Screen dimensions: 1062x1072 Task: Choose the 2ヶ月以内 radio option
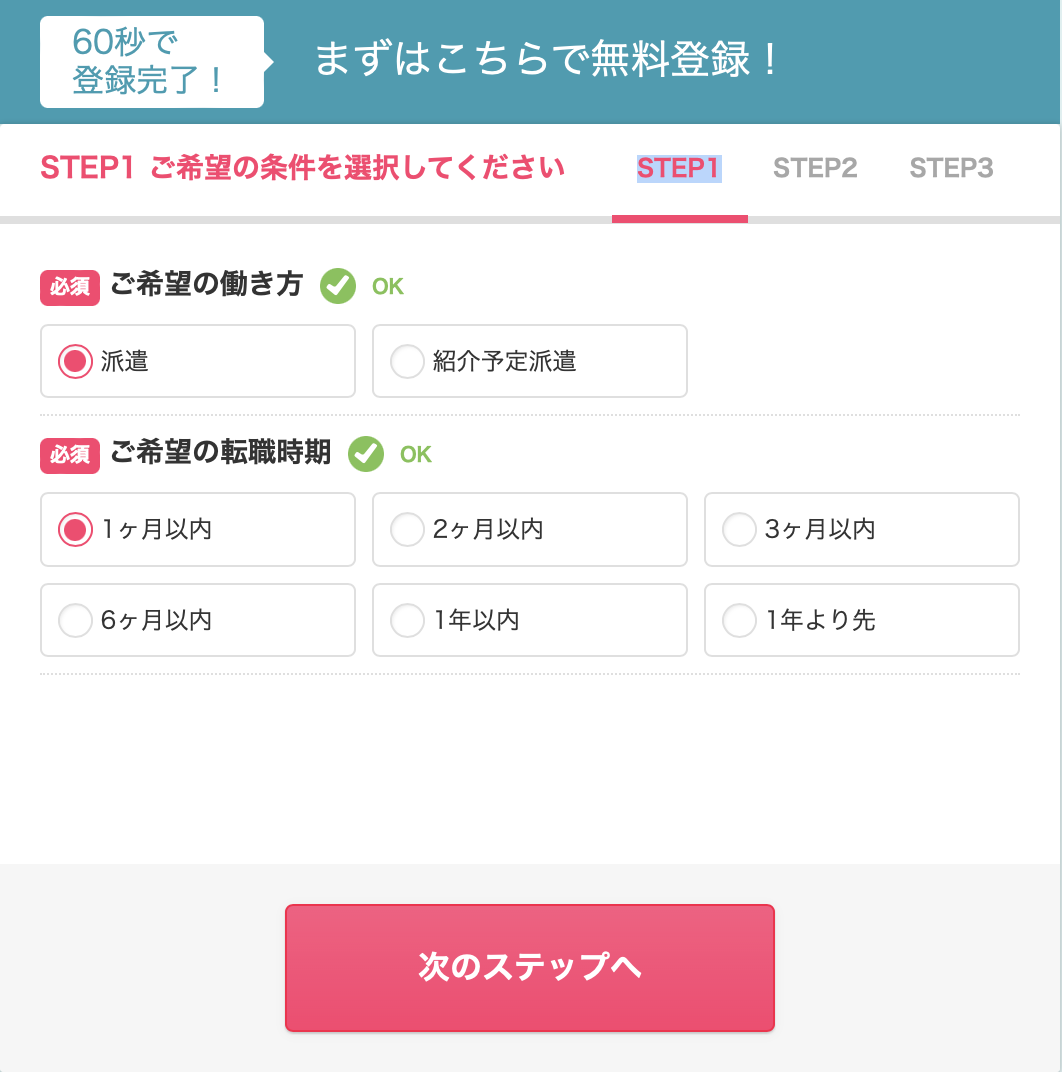529,529
